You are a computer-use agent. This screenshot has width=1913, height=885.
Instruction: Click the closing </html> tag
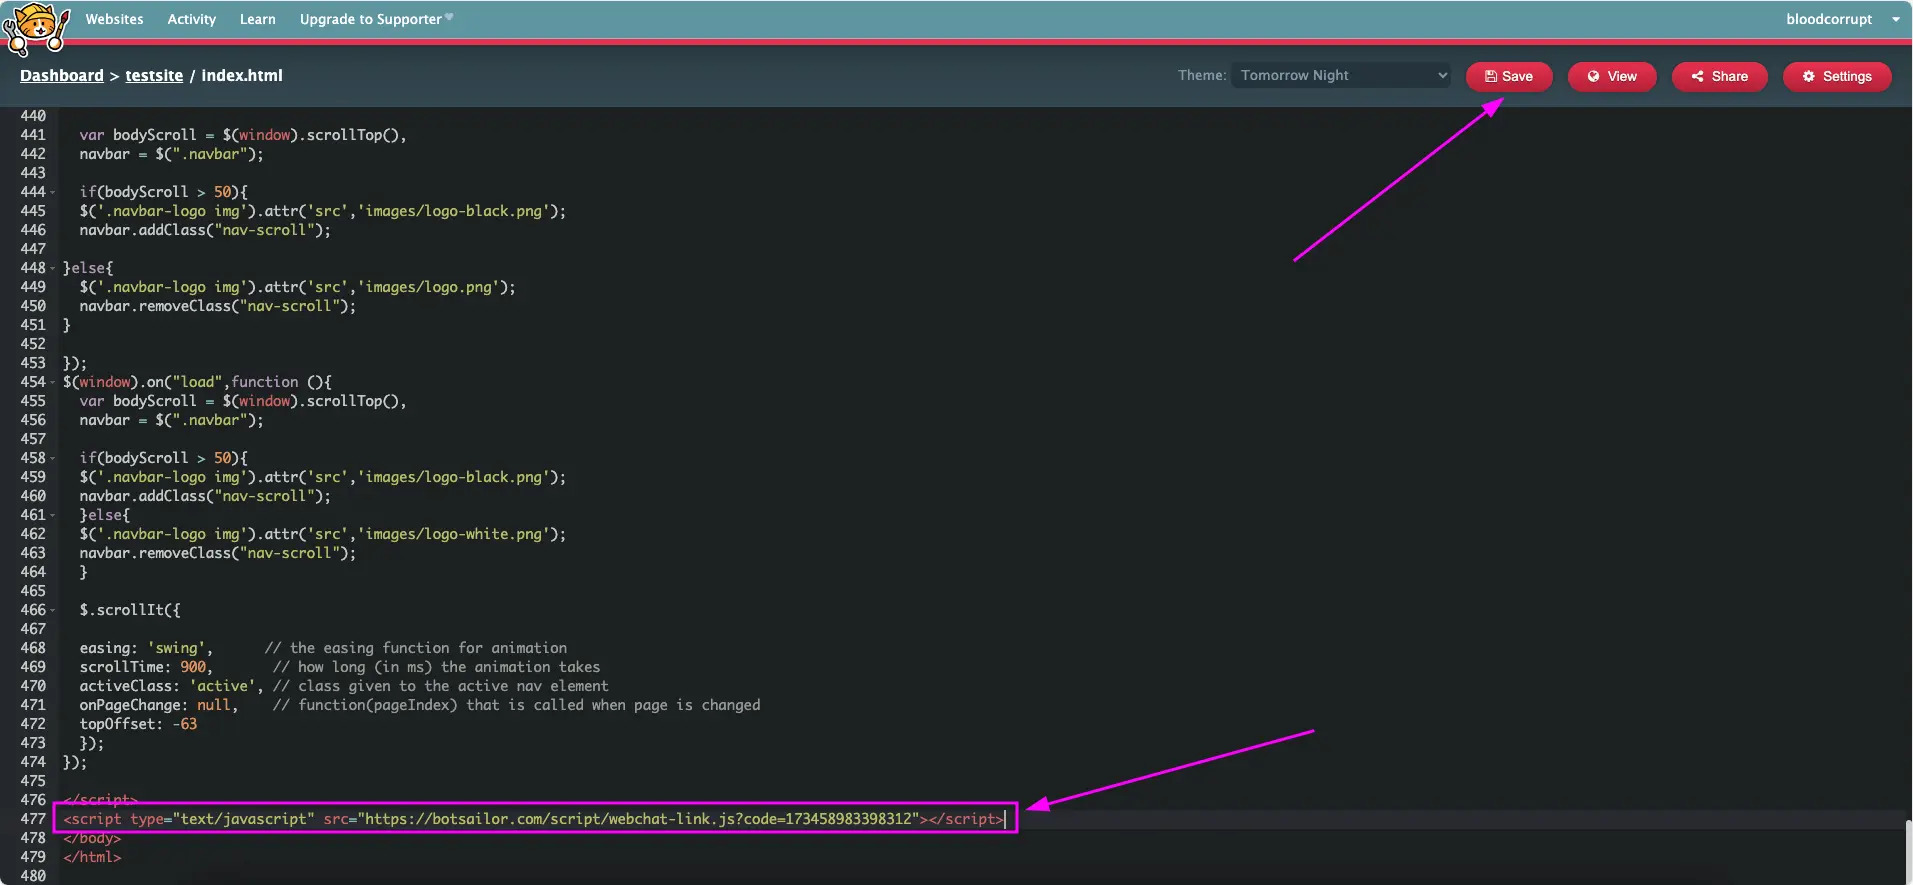(92, 857)
